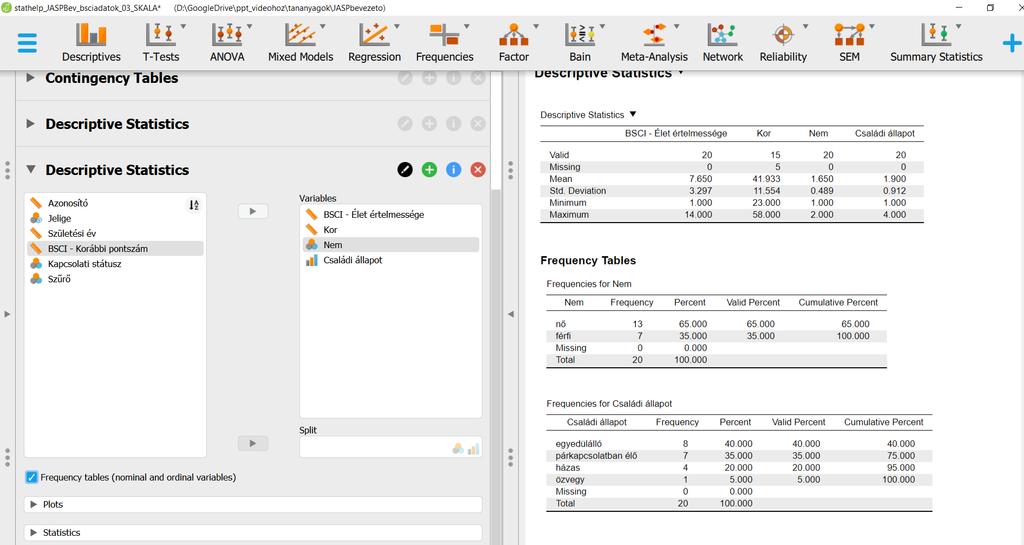Image resolution: width=1024 pixels, height=545 pixels.
Task: Click arrow button to assign to Variables
Action: (x=253, y=211)
